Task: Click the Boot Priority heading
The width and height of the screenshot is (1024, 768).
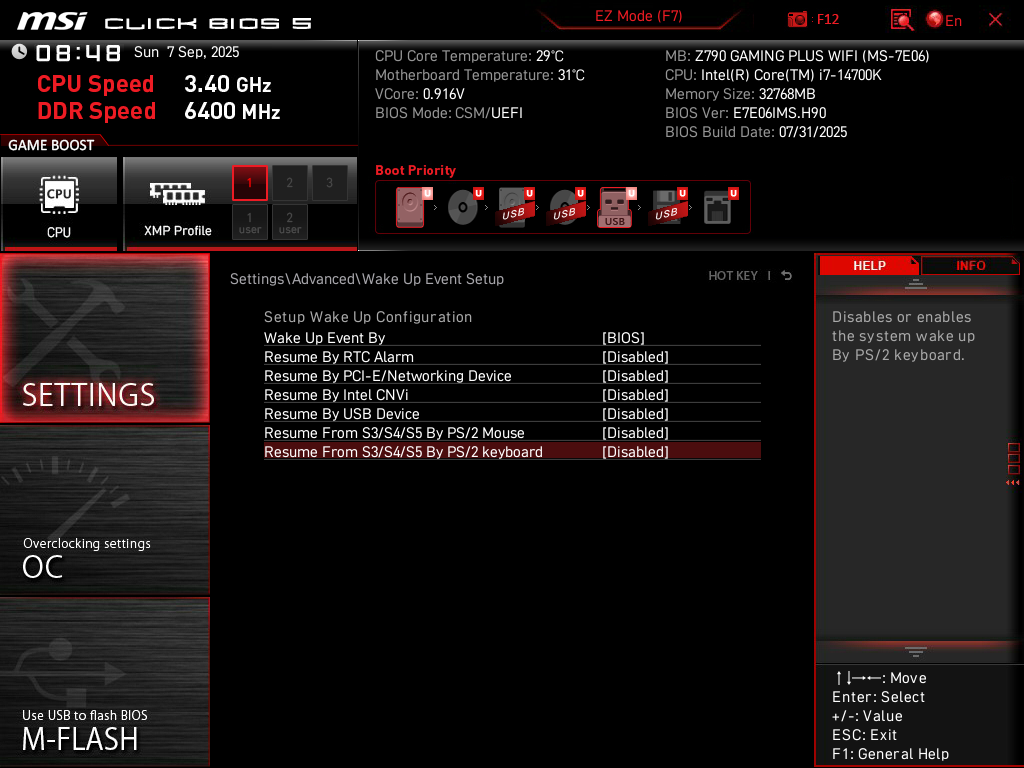Action: (x=415, y=170)
